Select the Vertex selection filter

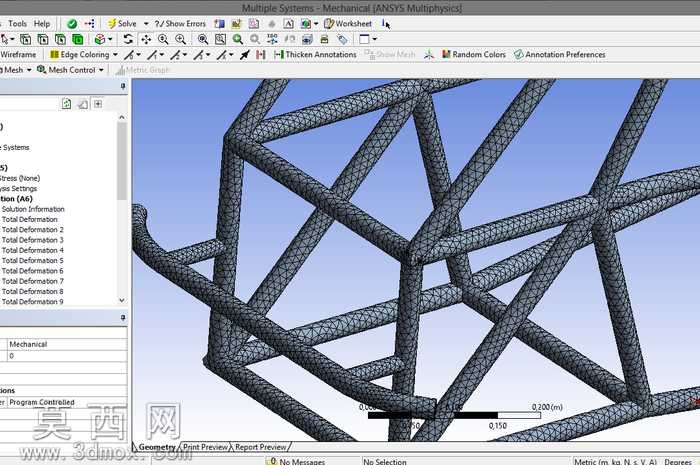tap(25, 39)
